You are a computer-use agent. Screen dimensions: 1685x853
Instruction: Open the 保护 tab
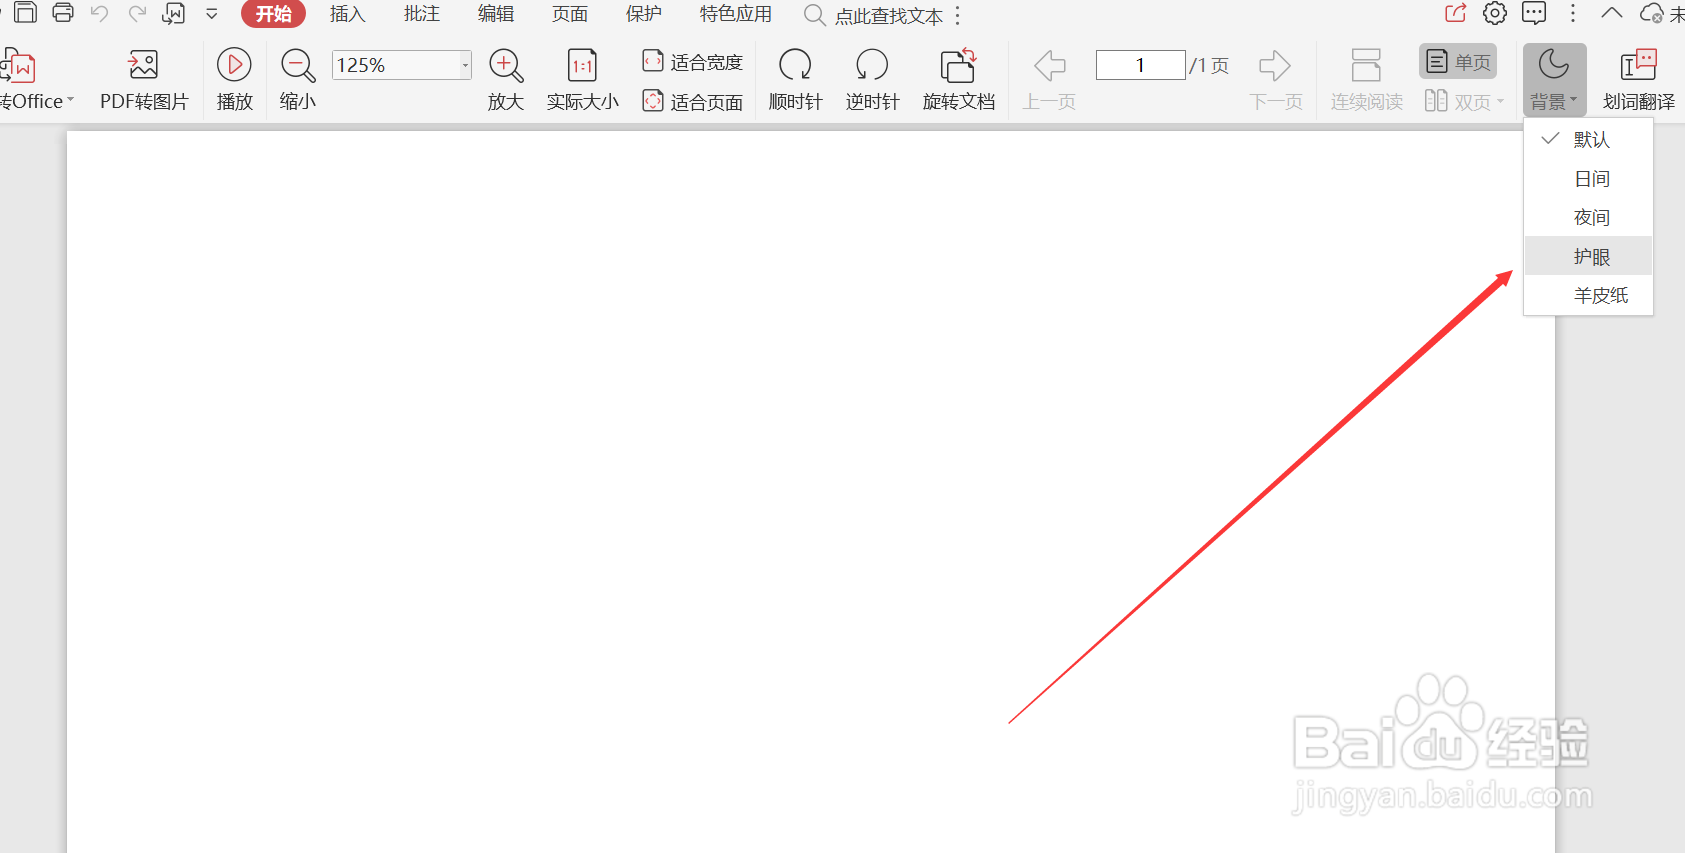644,14
